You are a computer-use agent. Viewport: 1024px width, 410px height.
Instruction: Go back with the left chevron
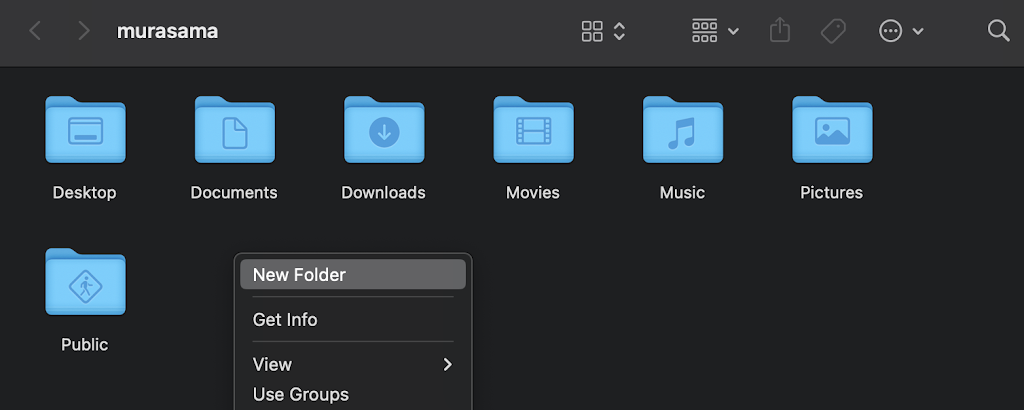point(36,31)
